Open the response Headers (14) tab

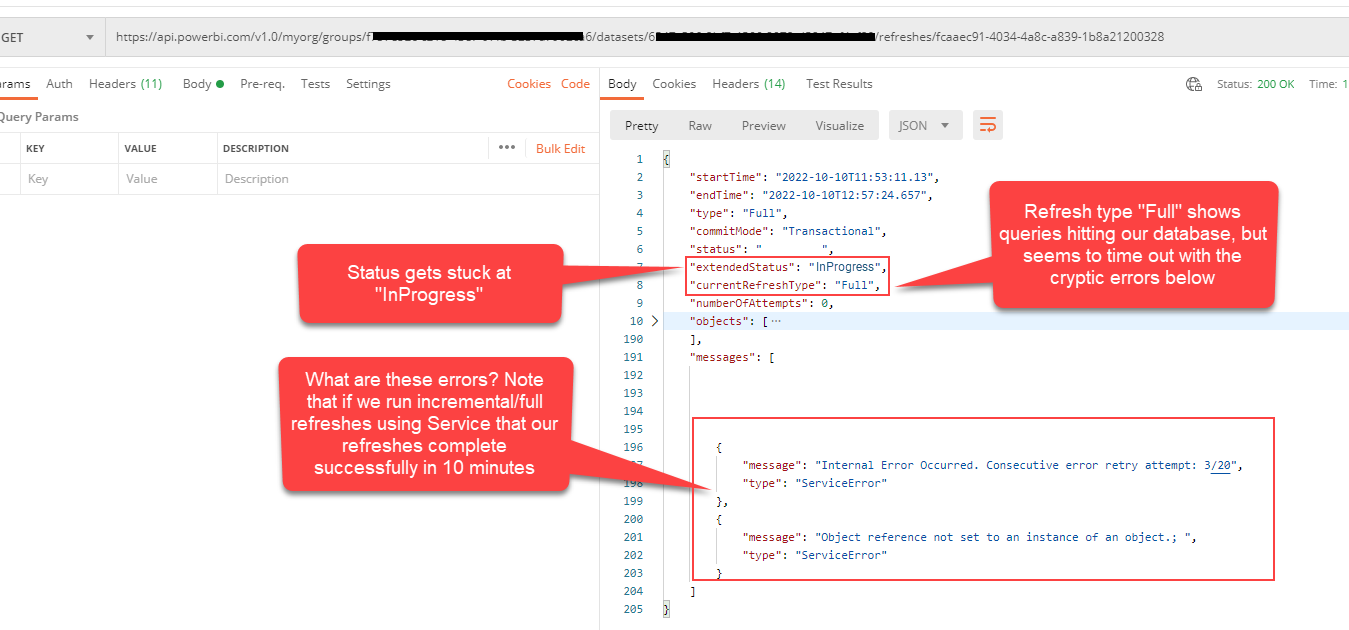748,84
